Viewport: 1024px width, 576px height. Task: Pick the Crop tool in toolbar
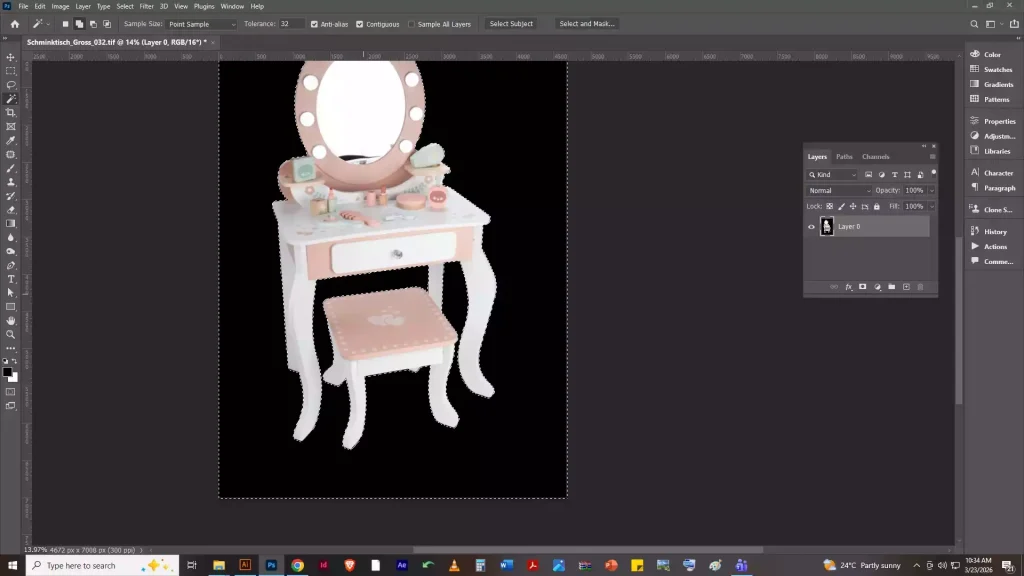(11, 113)
